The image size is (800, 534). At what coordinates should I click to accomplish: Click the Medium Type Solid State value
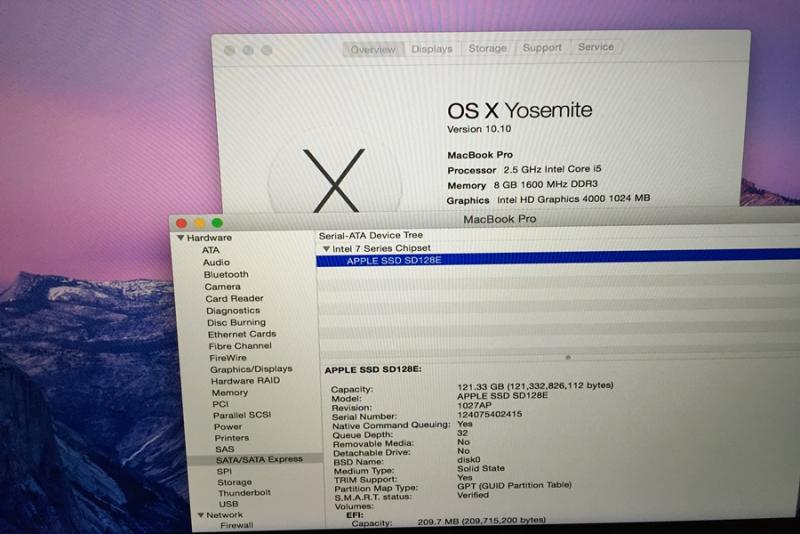[481, 468]
